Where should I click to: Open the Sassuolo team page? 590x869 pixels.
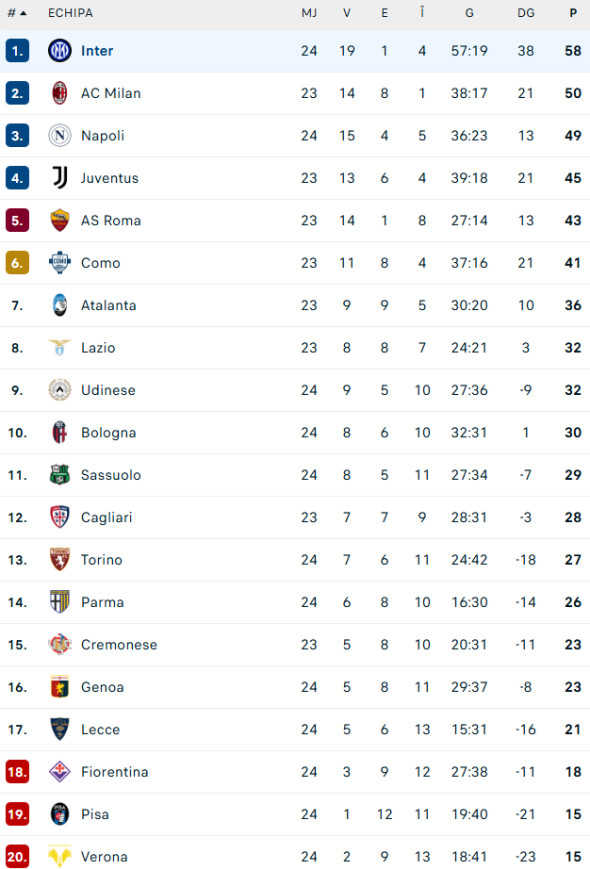click(x=110, y=475)
